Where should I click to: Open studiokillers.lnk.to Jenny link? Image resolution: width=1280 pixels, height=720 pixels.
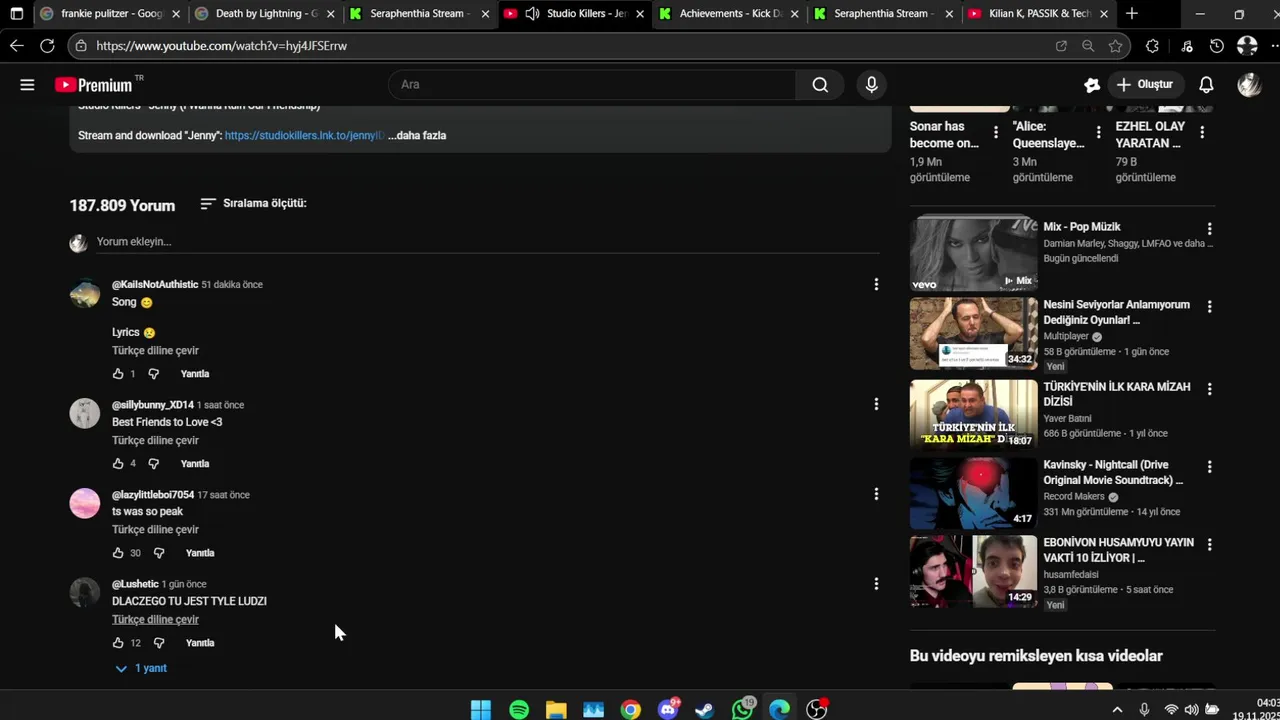point(304,135)
